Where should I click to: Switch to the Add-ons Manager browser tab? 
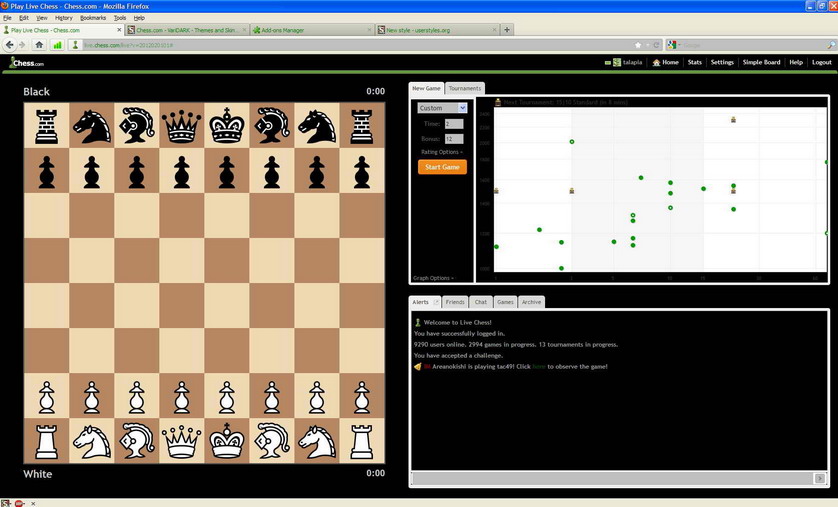click(312, 30)
